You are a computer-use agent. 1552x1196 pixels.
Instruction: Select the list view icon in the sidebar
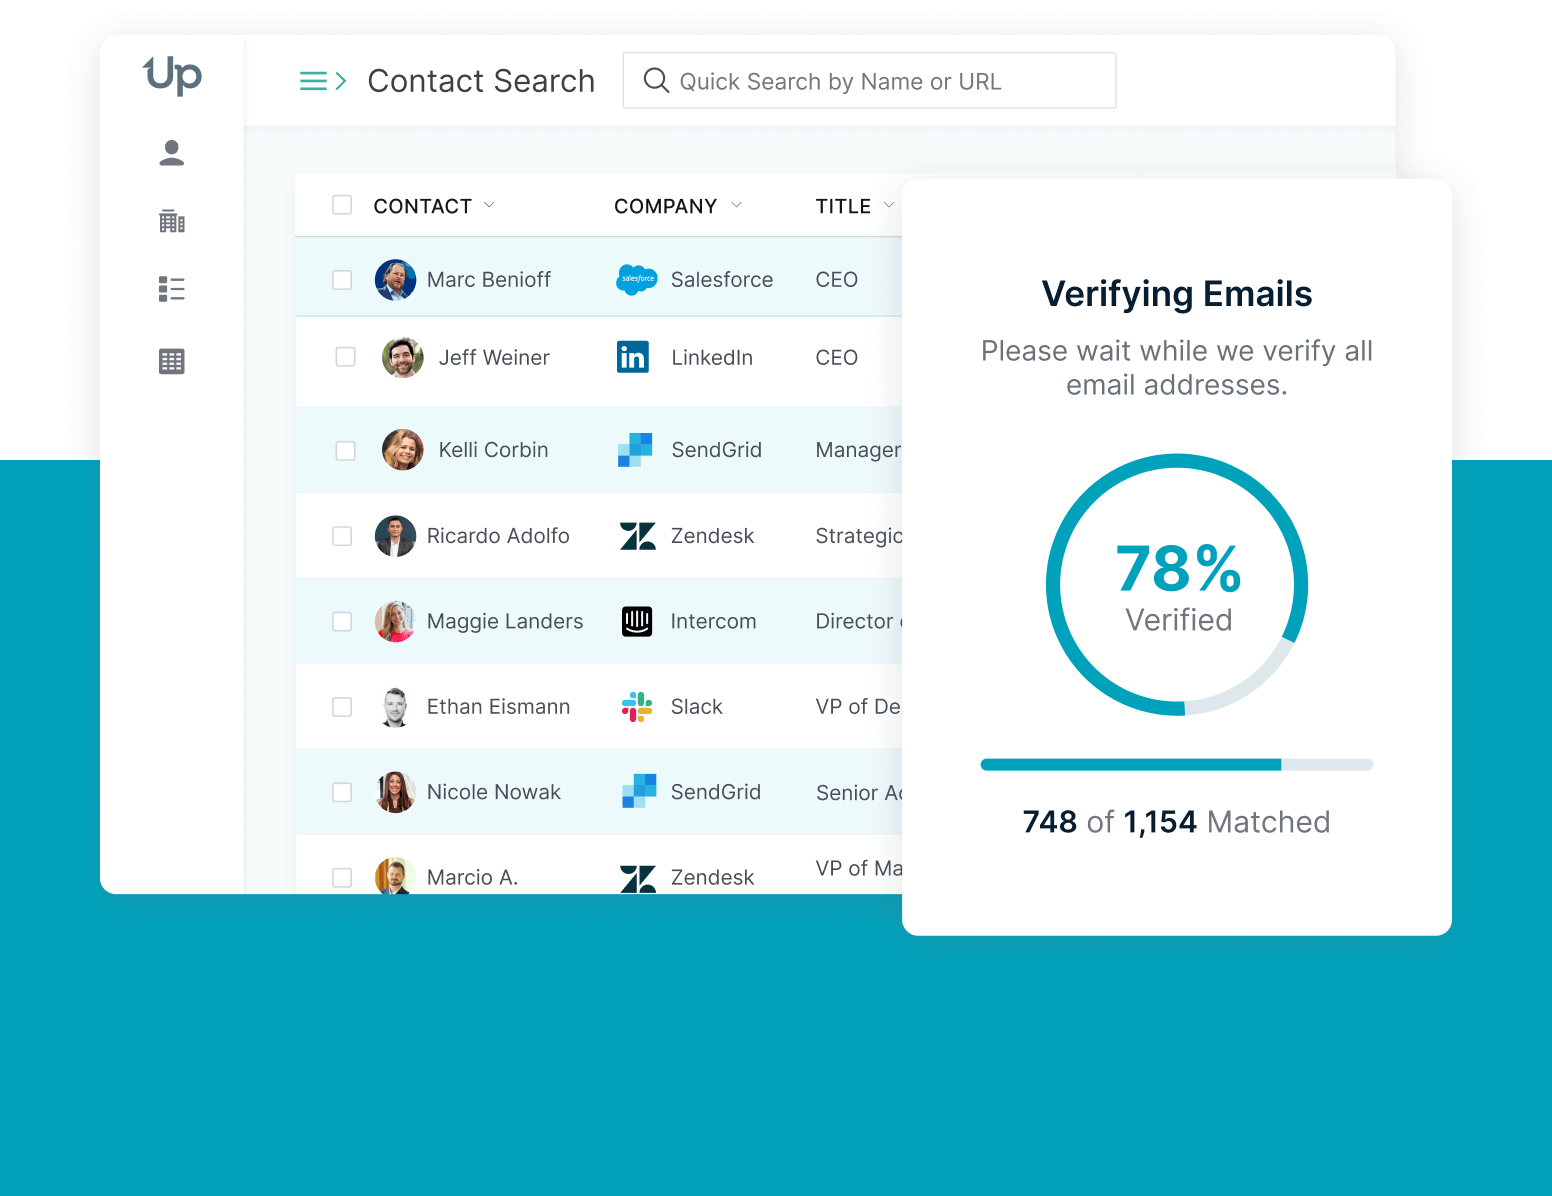click(171, 289)
